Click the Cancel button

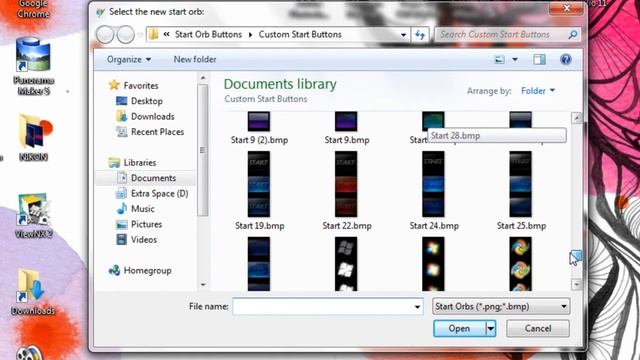pos(538,329)
